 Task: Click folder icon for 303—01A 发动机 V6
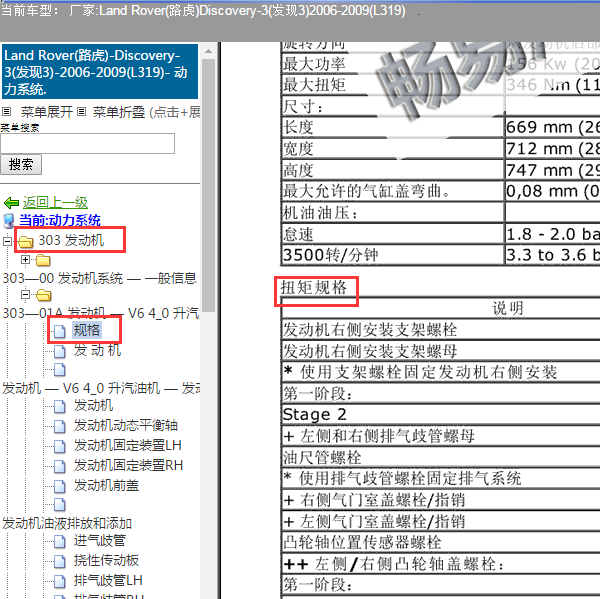click(x=43, y=295)
